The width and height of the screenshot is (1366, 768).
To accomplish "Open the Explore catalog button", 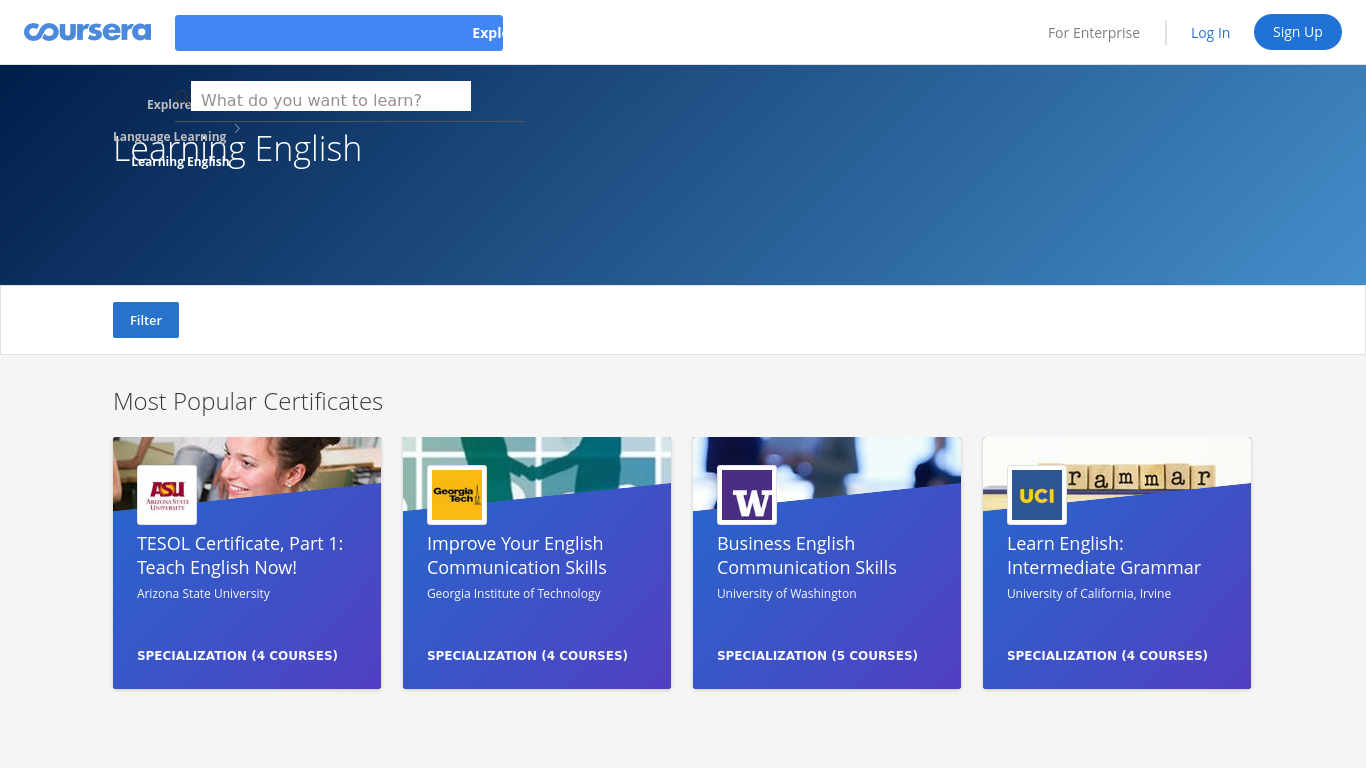I will pyautogui.click(x=339, y=32).
